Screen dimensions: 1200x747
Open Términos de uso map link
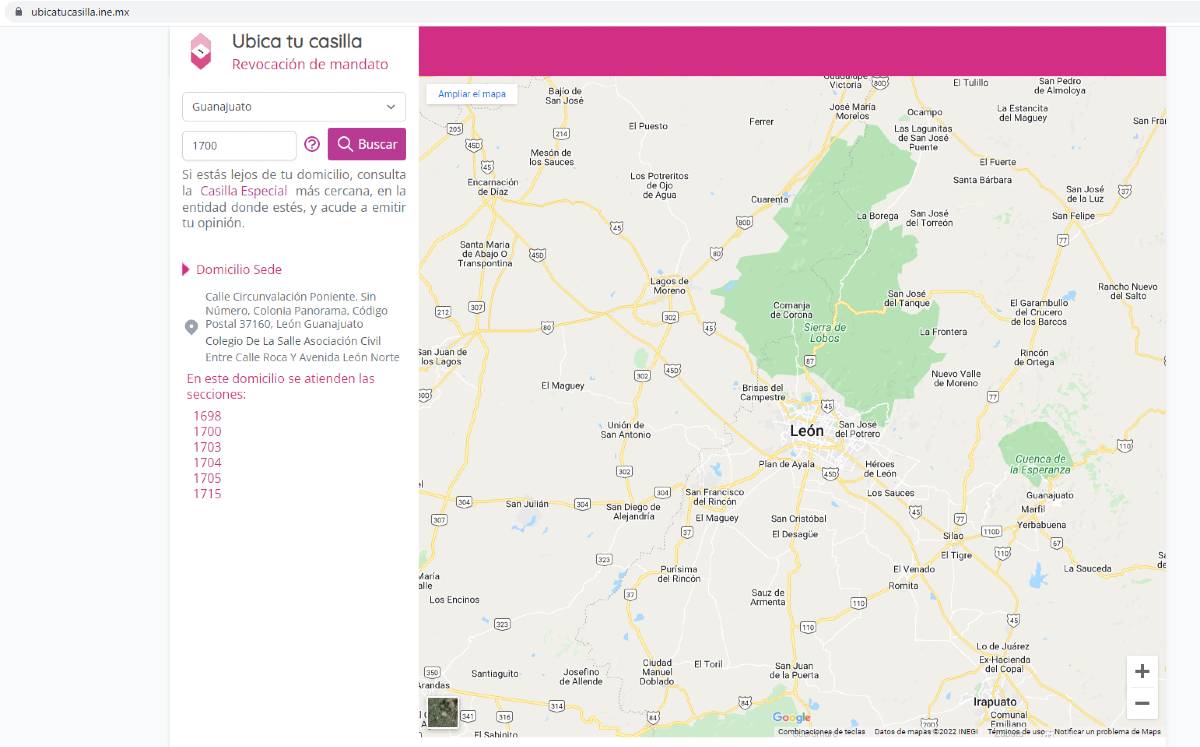coord(1015,732)
